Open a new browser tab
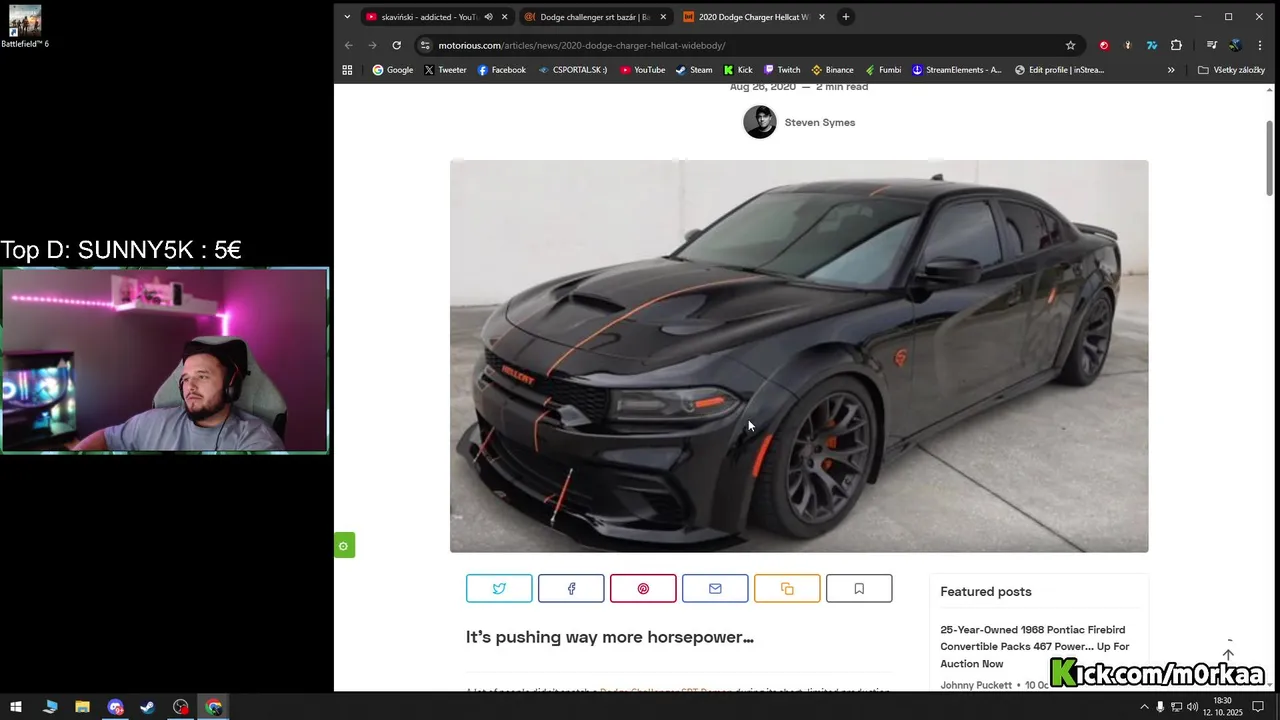Viewport: 1280px width, 720px height. [846, 17]
